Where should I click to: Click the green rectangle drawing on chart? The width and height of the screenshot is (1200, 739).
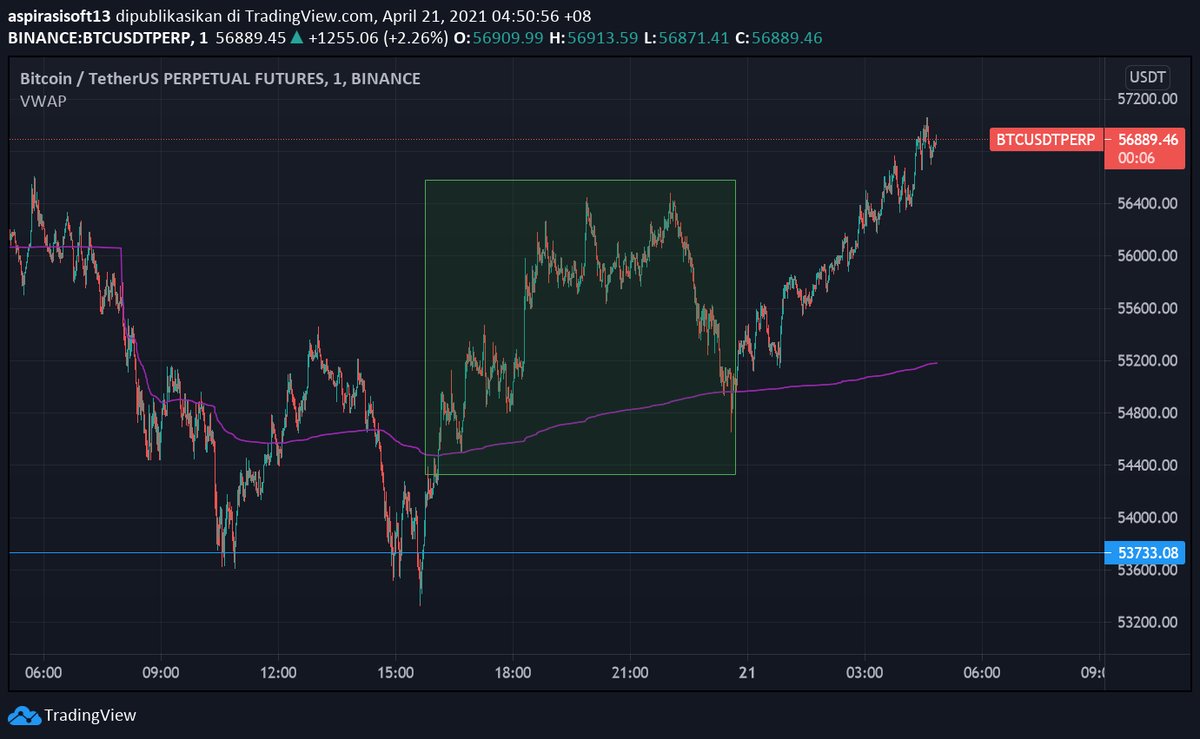tap(580, 327)
